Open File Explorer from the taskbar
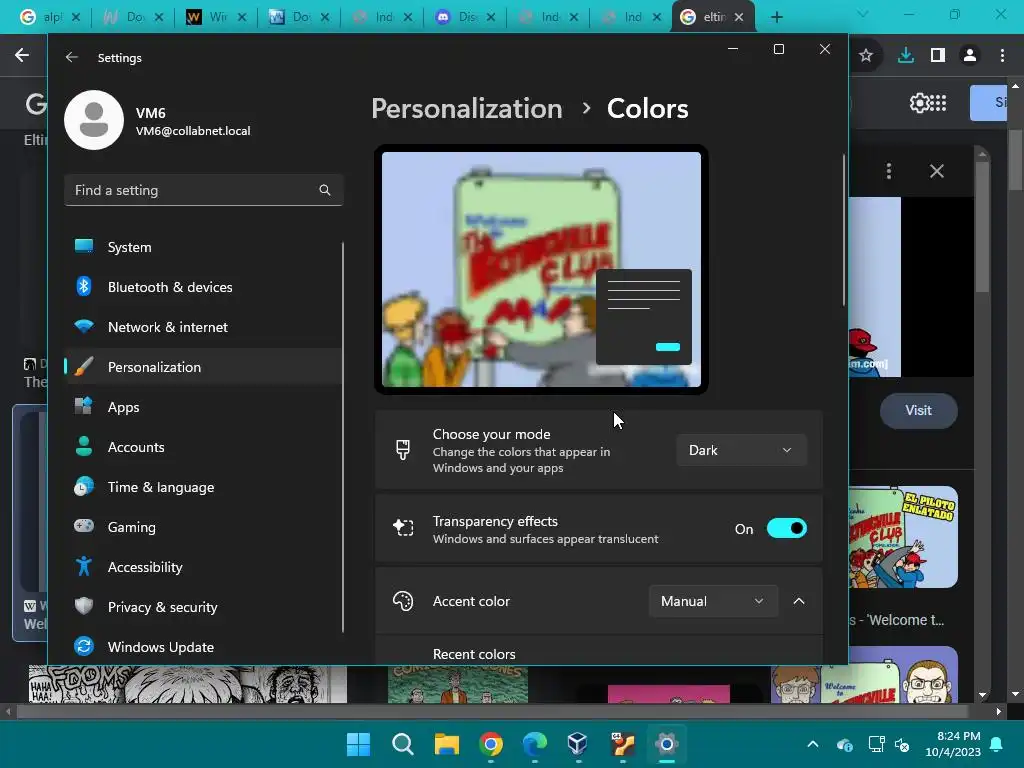Screen dimensions: 1024x768 coord(447,744)
